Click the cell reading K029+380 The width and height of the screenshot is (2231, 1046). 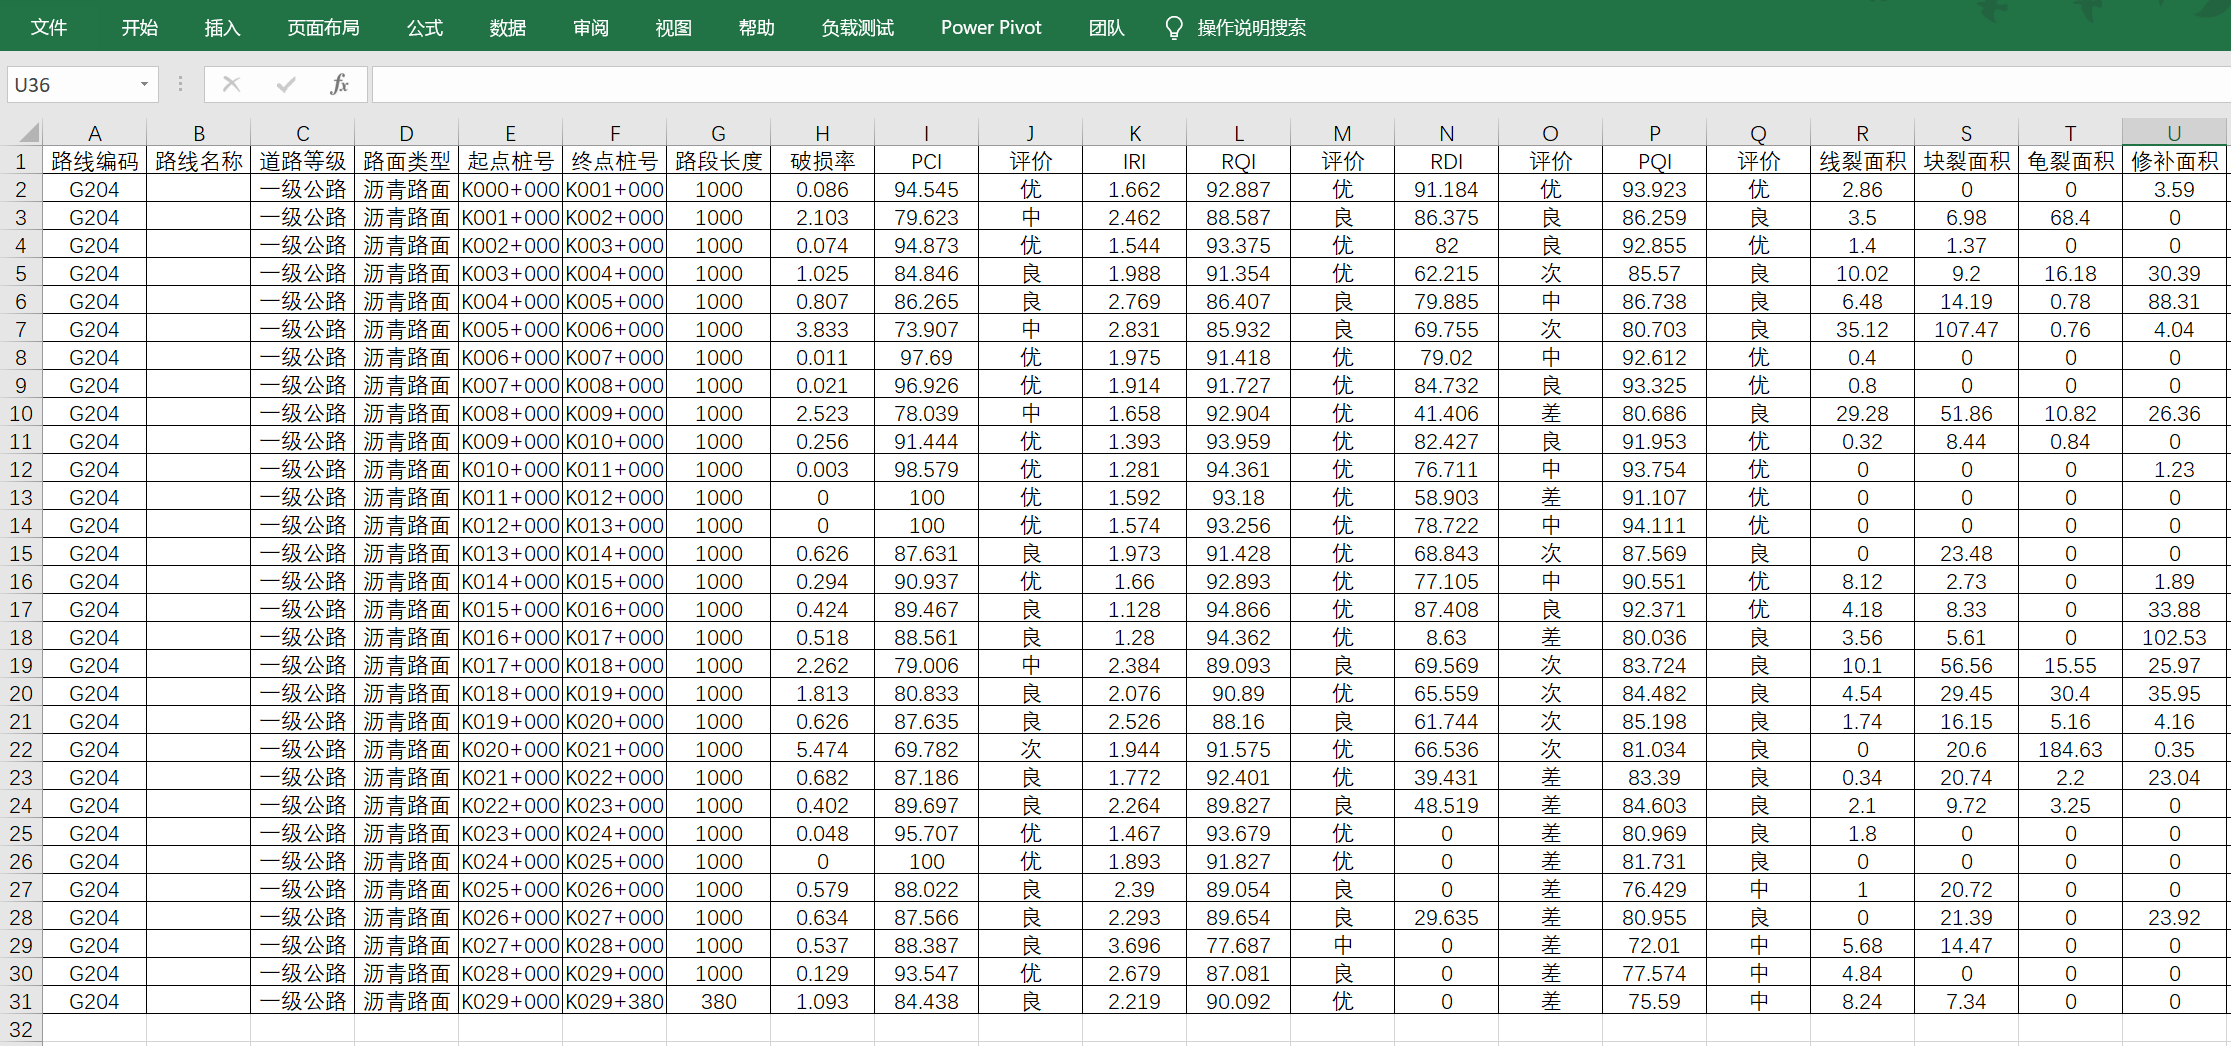click(x=614, y=1001)
